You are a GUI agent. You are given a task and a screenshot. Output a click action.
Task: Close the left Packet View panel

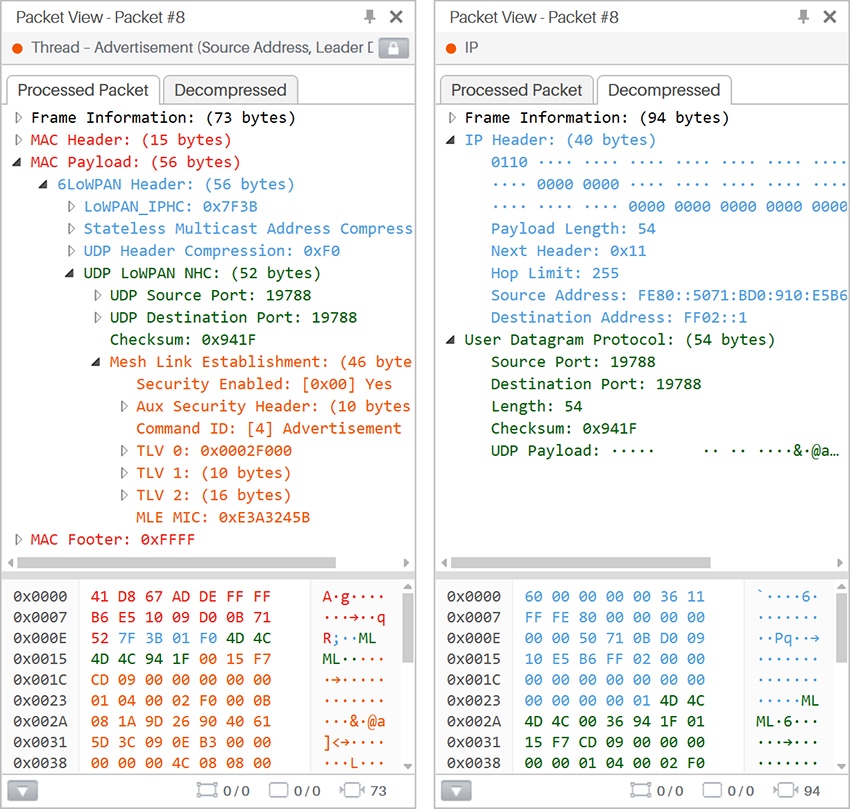396,17
